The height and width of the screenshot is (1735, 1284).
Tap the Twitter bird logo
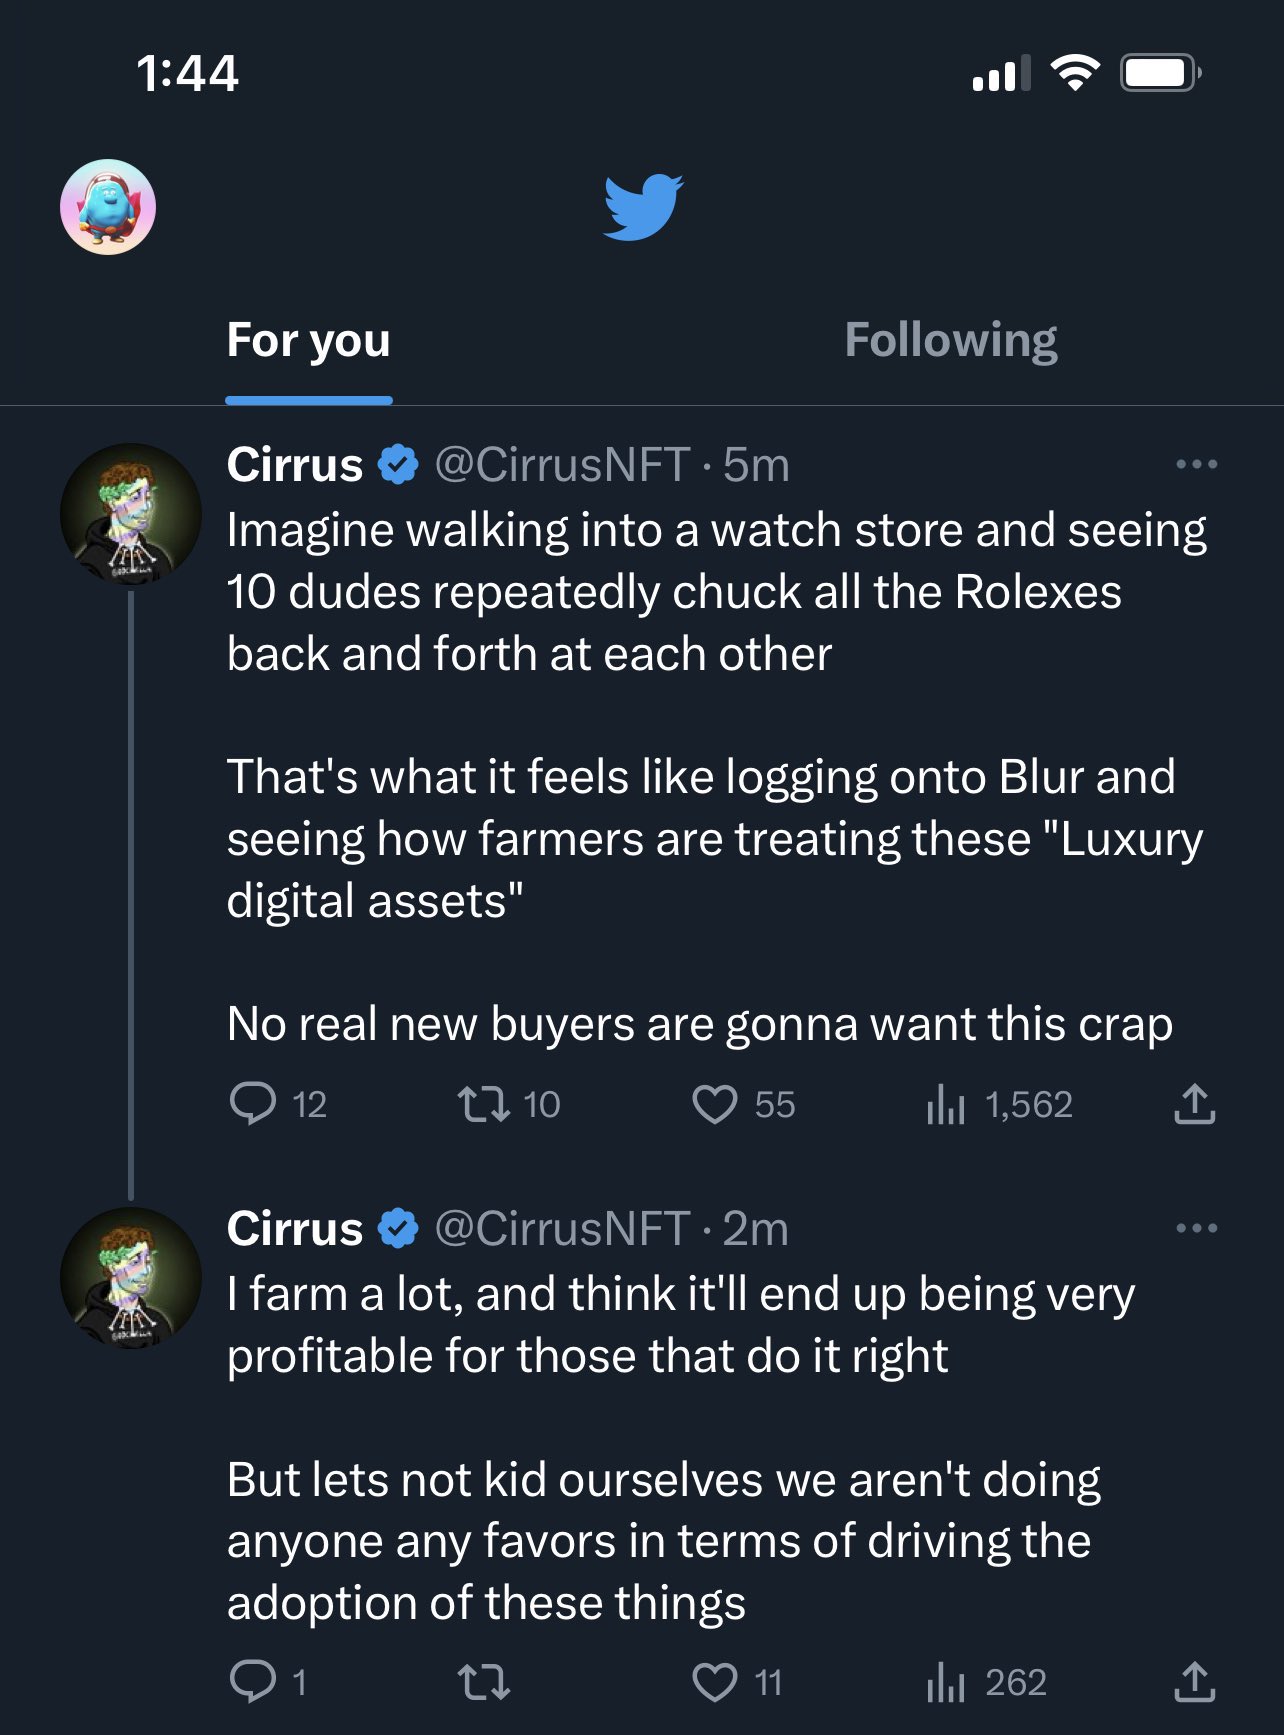click(643, 207)
